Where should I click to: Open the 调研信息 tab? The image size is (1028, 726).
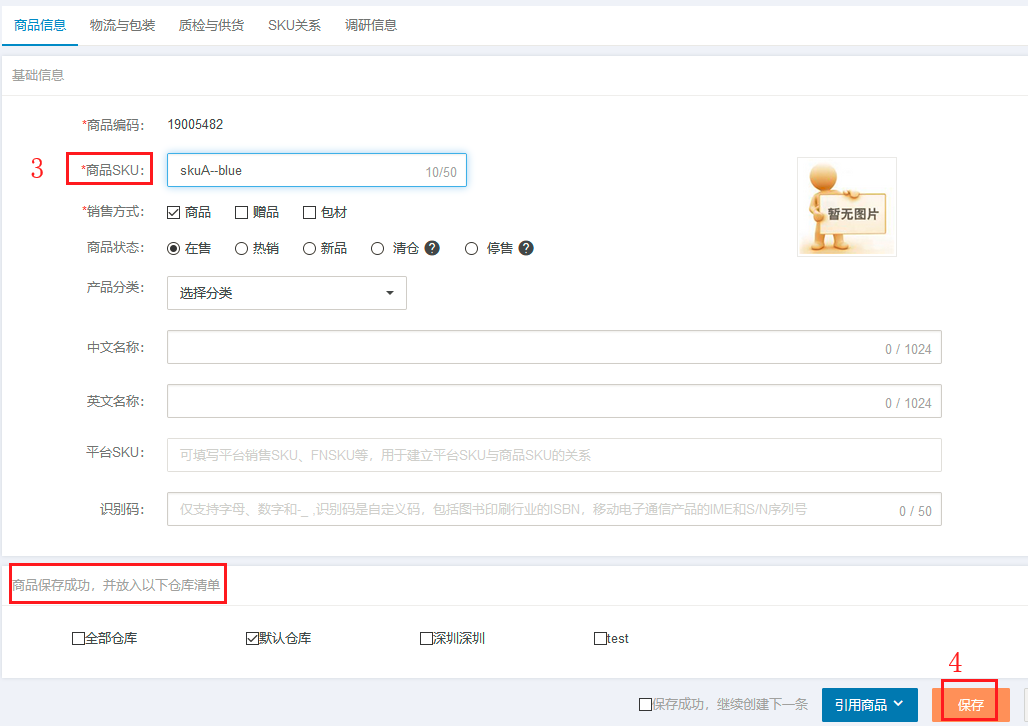click(371, 26)
